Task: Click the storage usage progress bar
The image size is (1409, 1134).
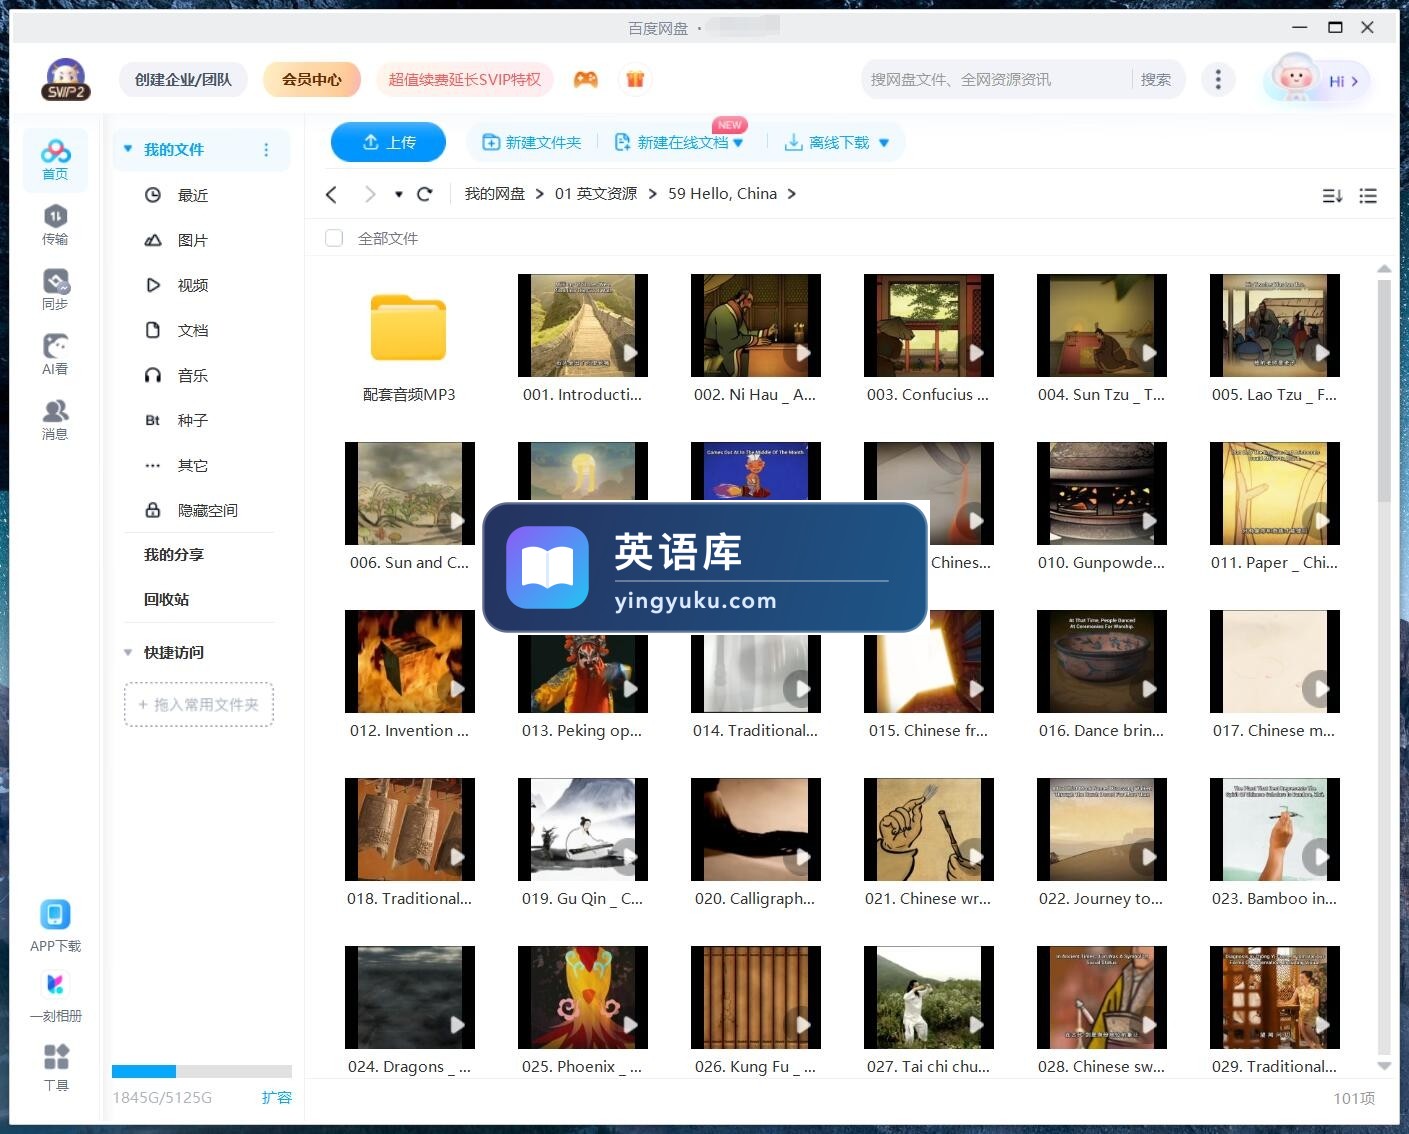Action: tap(202, 1071)
